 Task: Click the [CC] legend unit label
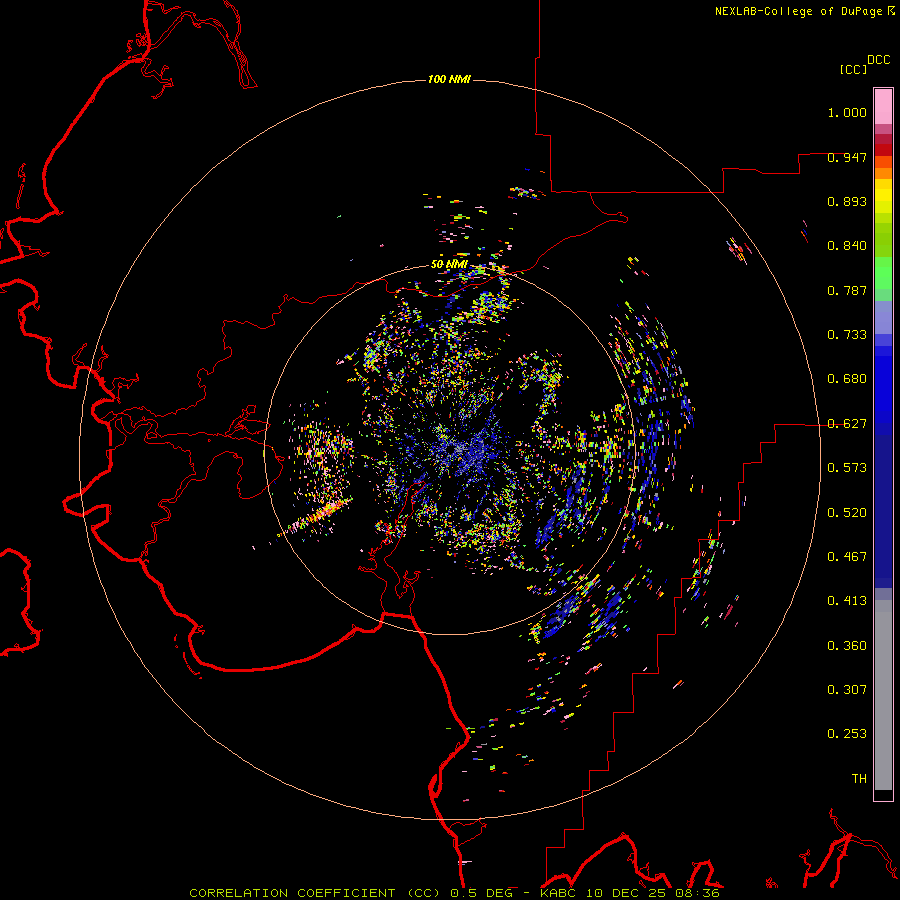[853, 69]
